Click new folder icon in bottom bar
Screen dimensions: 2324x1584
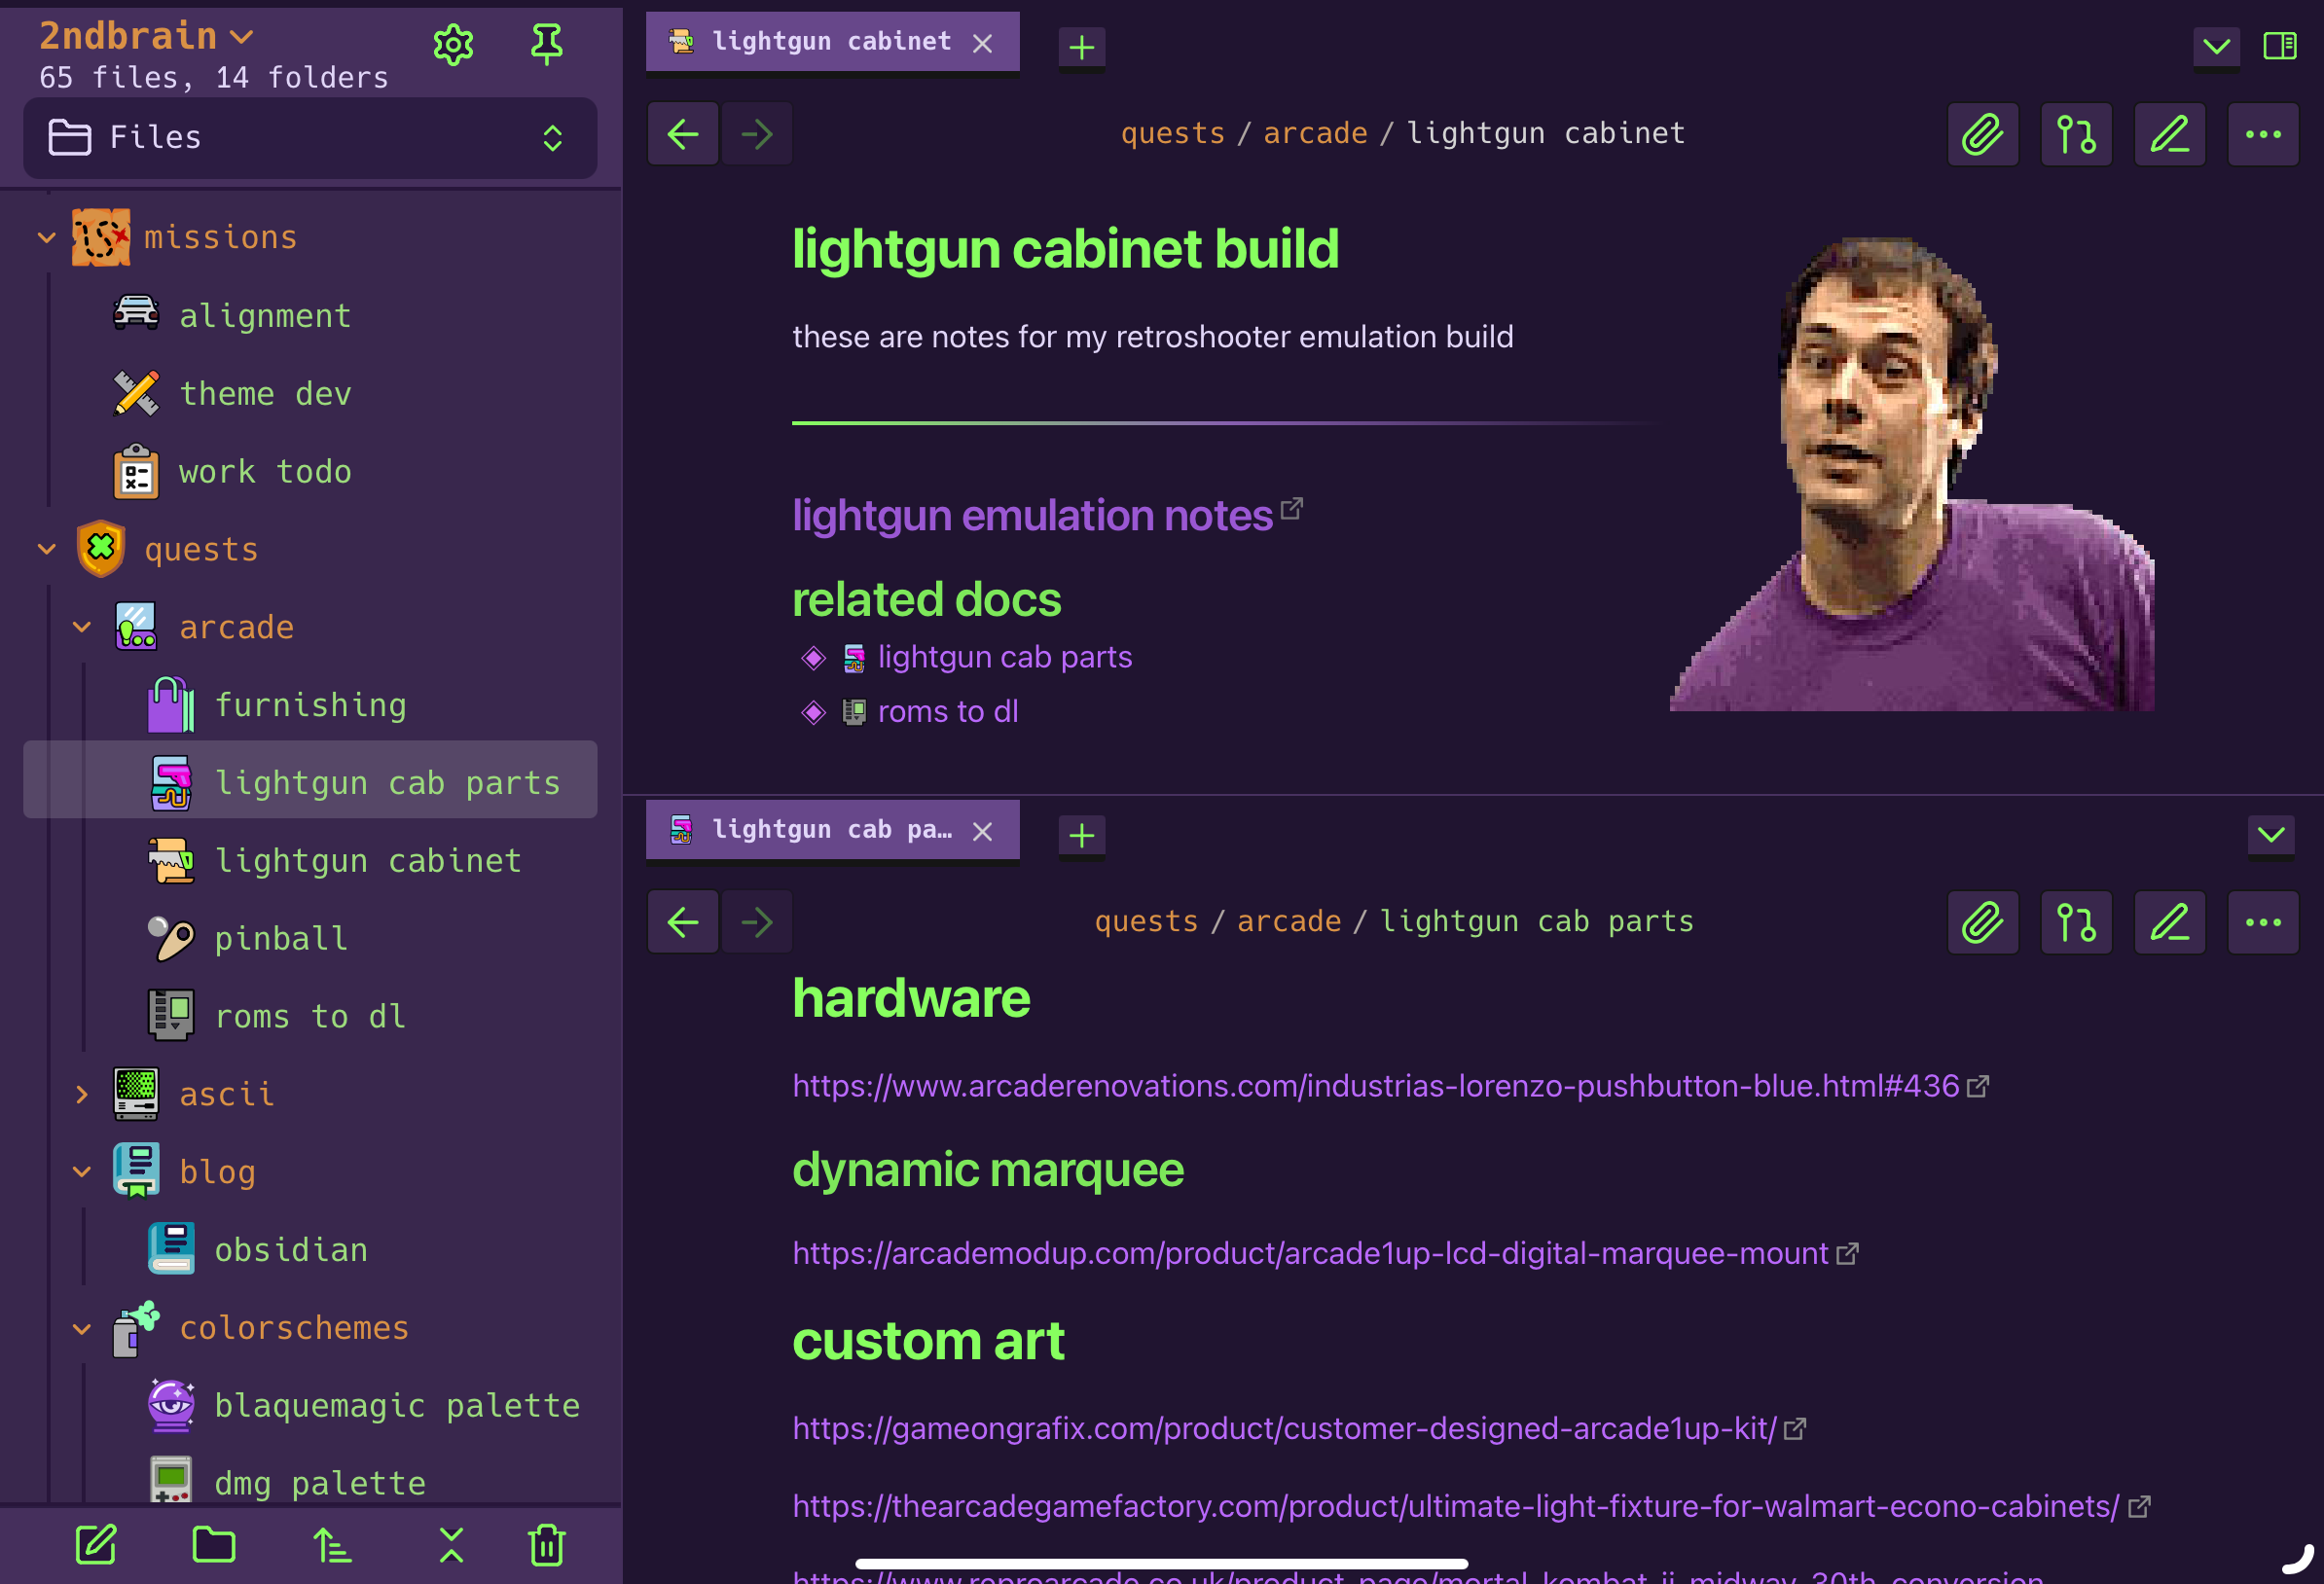[214, 1545]
